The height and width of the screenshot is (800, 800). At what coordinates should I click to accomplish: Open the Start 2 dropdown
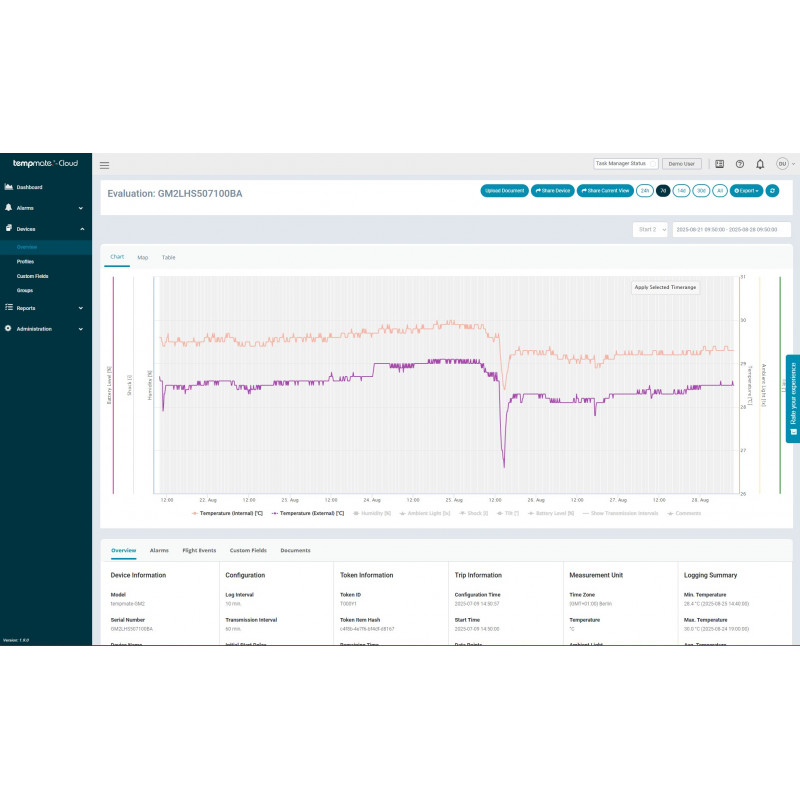coord(650,229)
